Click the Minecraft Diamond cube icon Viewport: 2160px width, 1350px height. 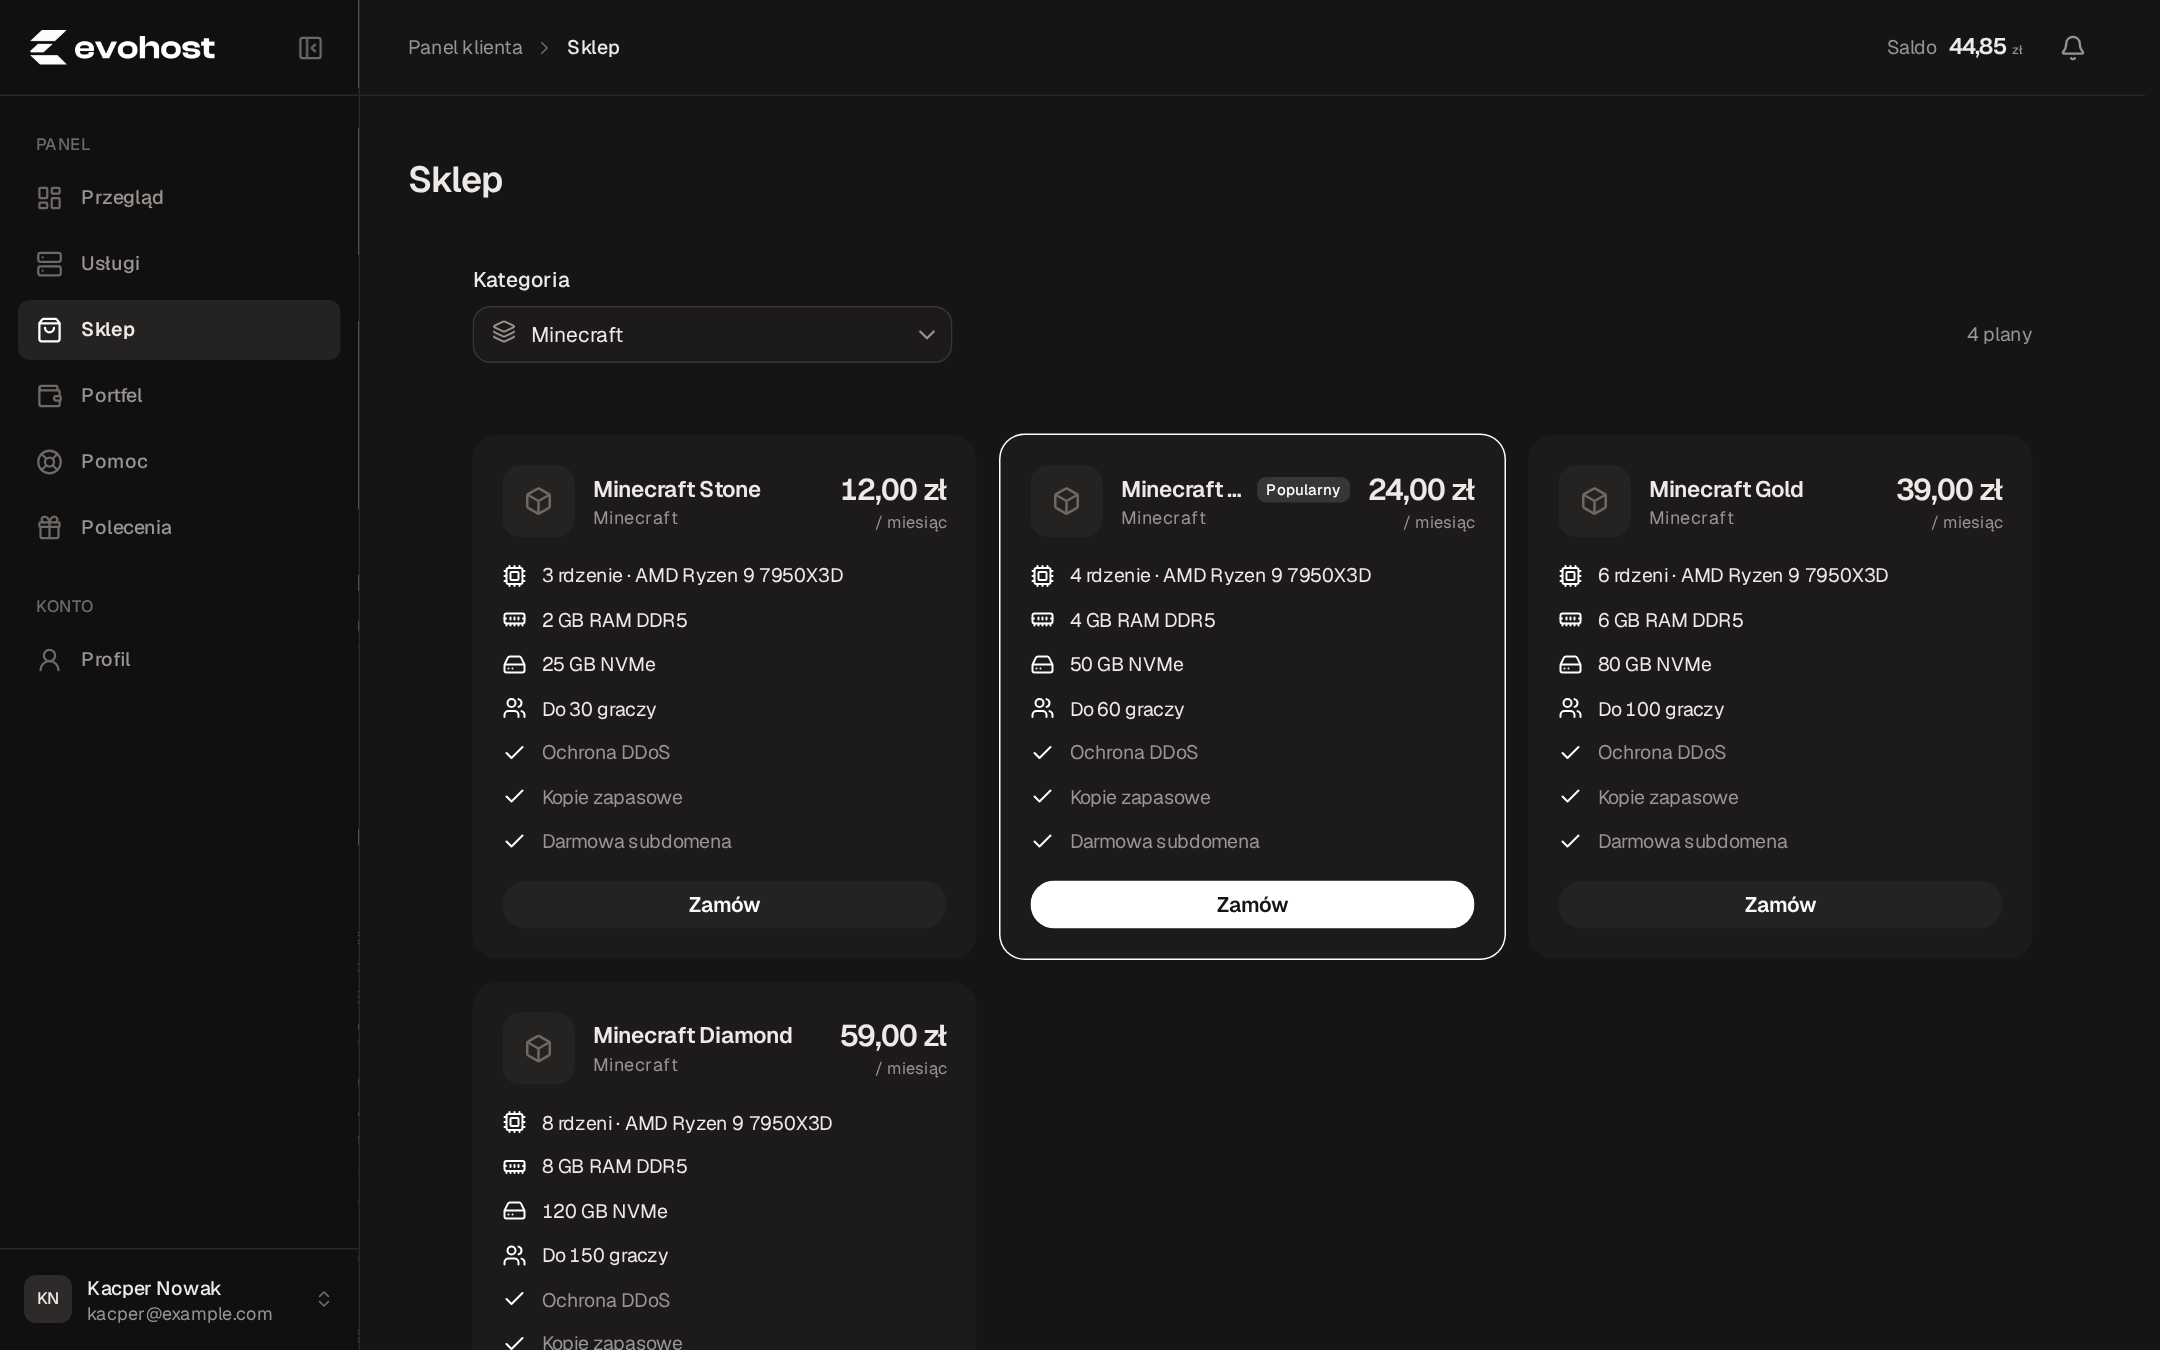(x=538, y=1048)
